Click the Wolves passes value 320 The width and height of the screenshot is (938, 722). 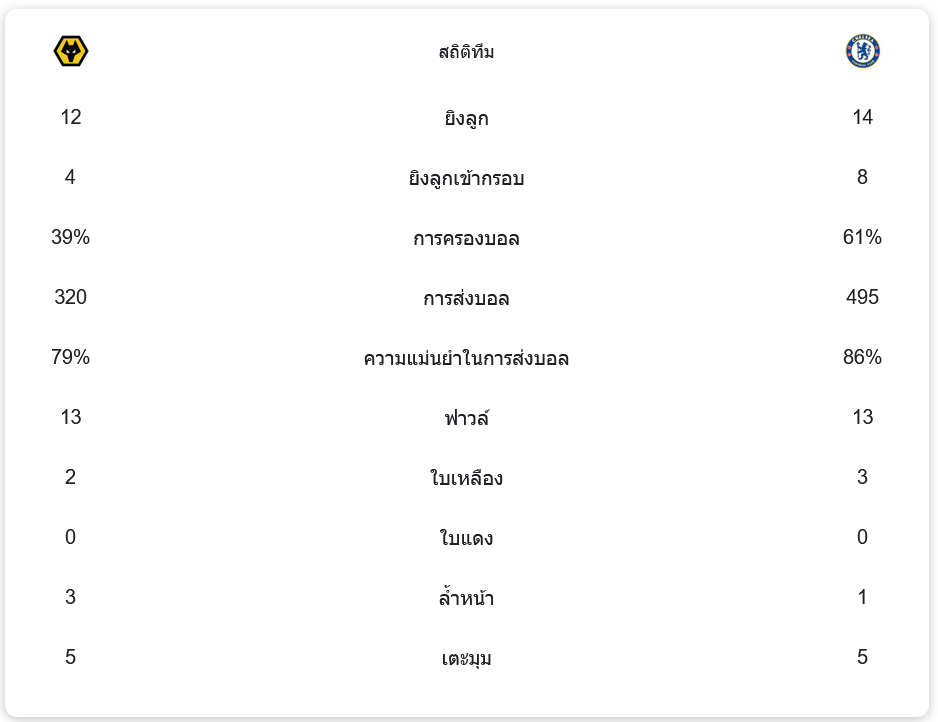pos(71,297)
